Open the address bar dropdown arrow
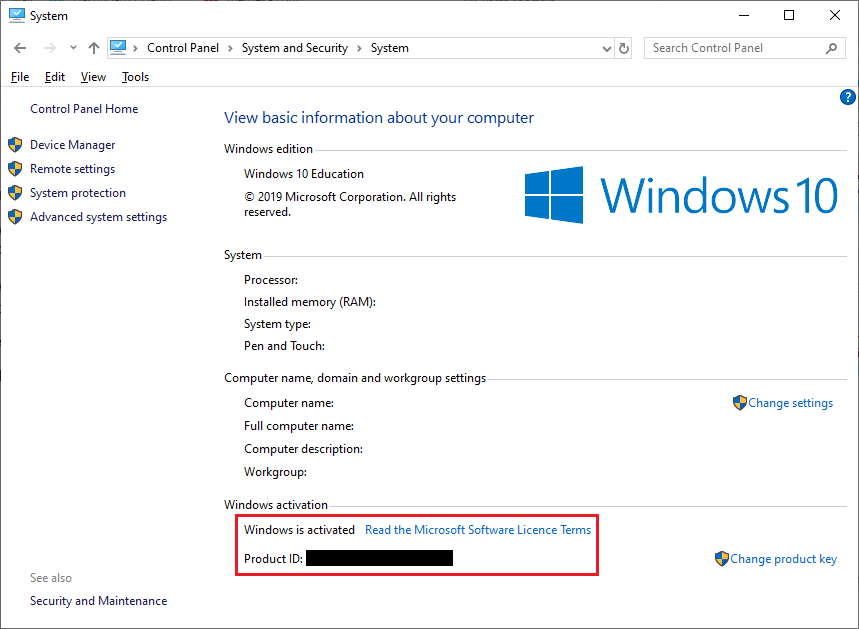The height and width of the screenshot is (629, 859). 605,47
